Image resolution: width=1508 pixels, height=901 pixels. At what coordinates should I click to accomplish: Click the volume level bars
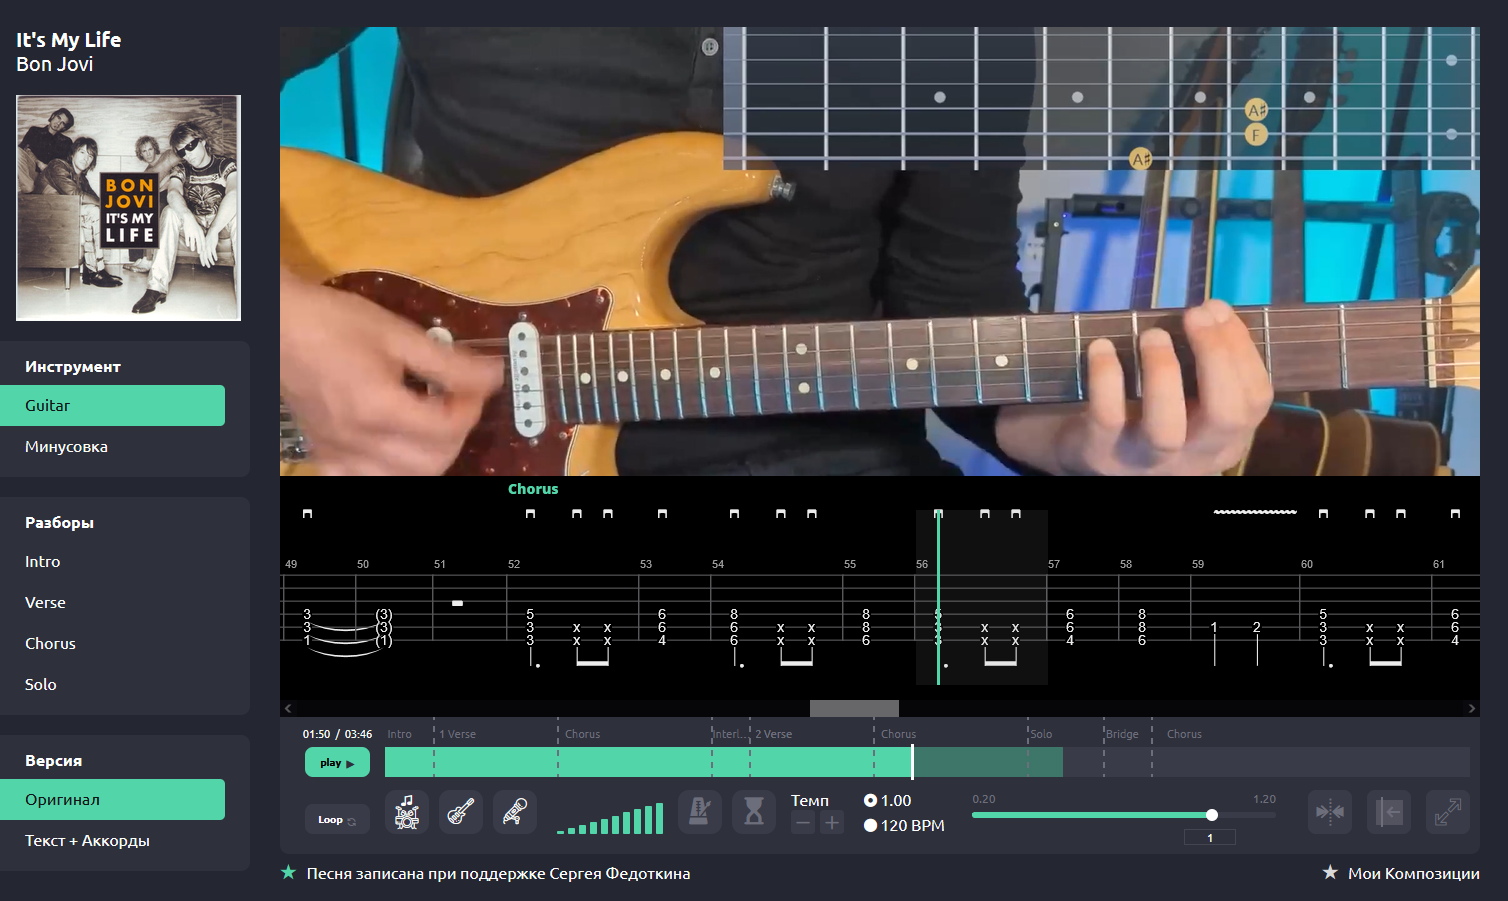pos(610,819)
